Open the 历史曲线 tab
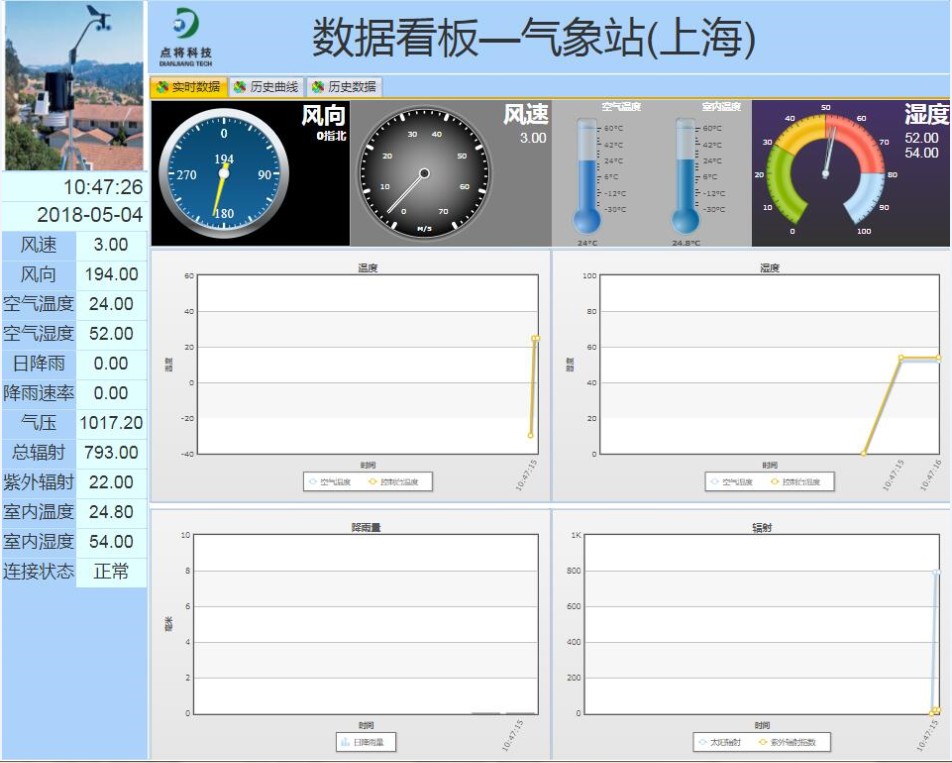 (x=266, y=87)
